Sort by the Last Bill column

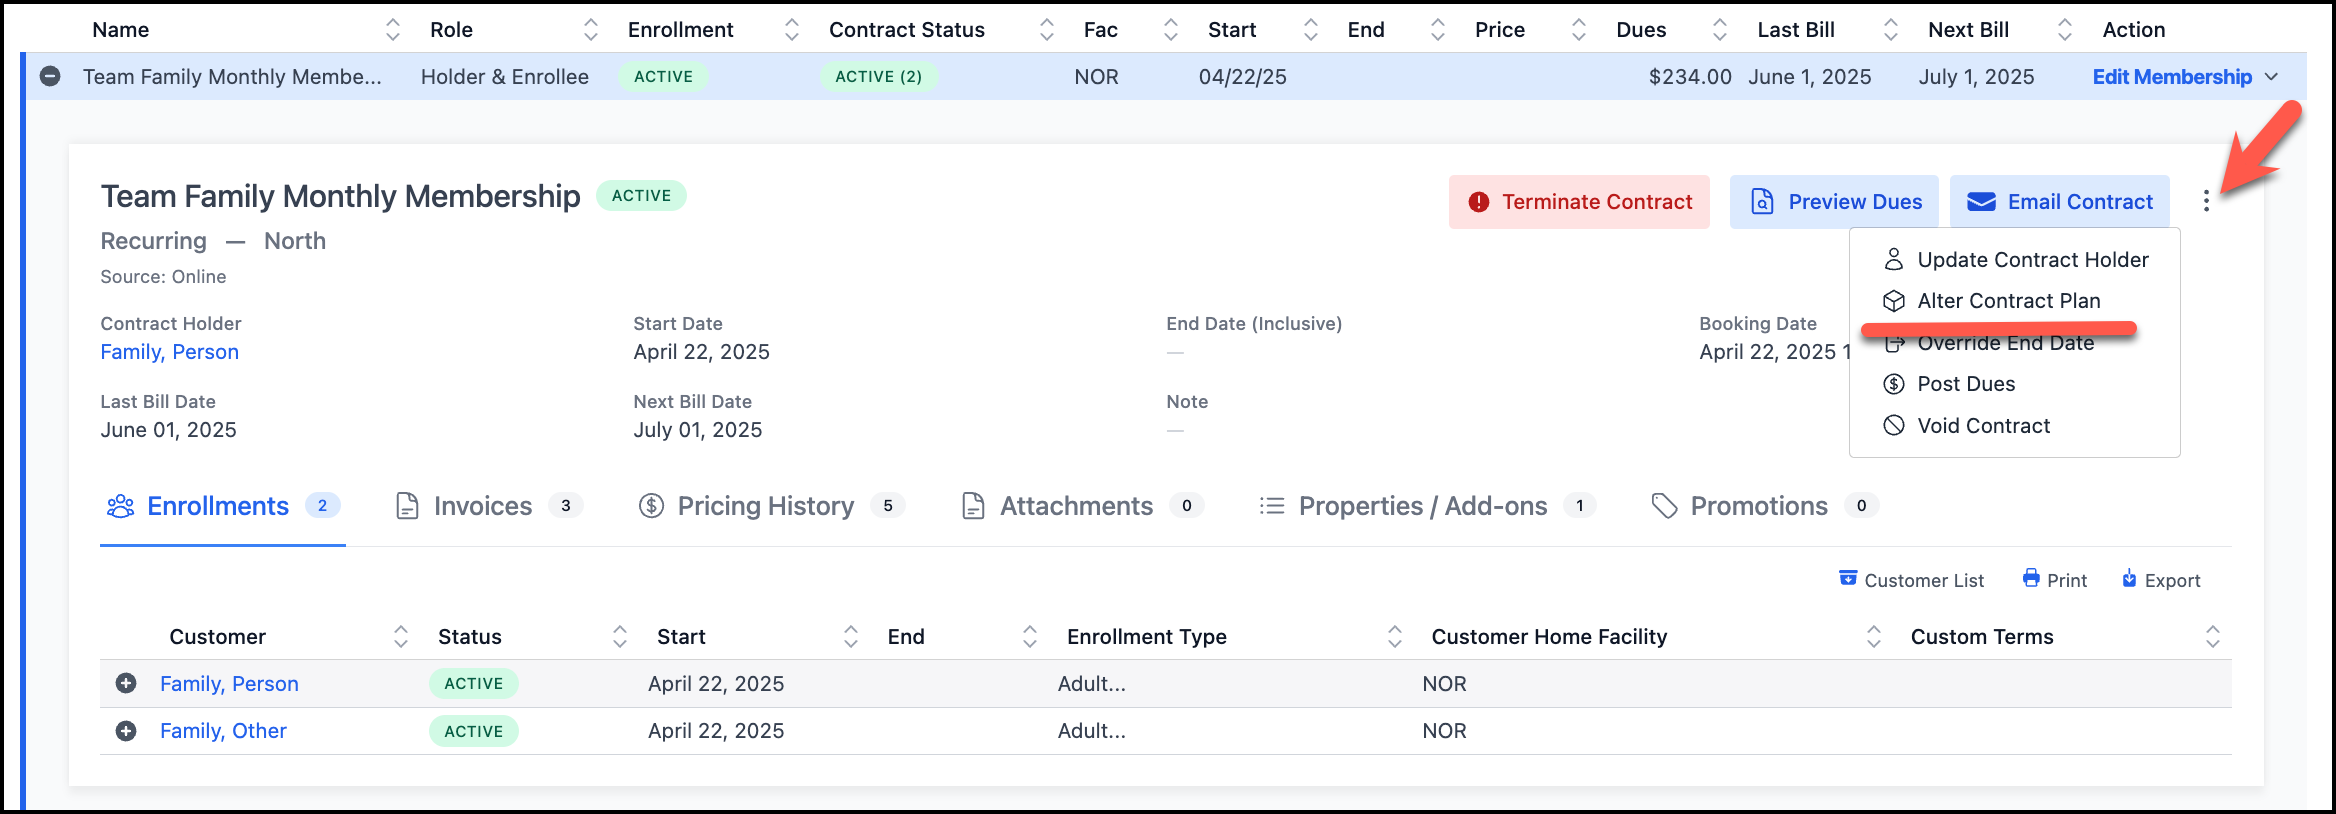(x=1891, y=30)
